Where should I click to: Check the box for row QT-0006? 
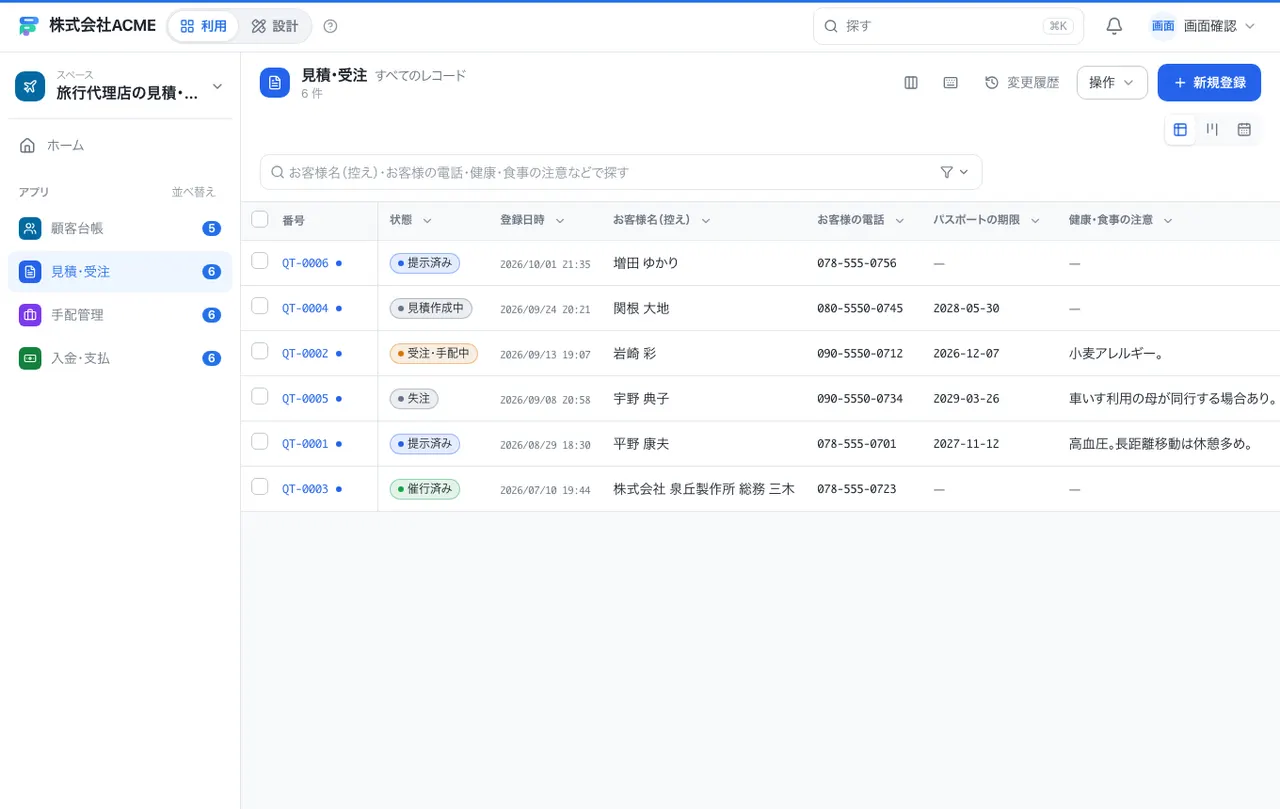click(x=260, y=261)
